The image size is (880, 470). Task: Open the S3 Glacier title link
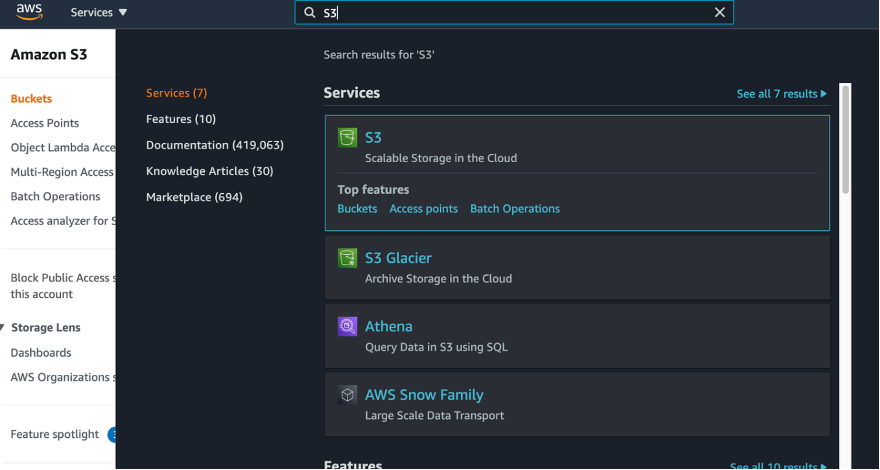click(398, 258)
